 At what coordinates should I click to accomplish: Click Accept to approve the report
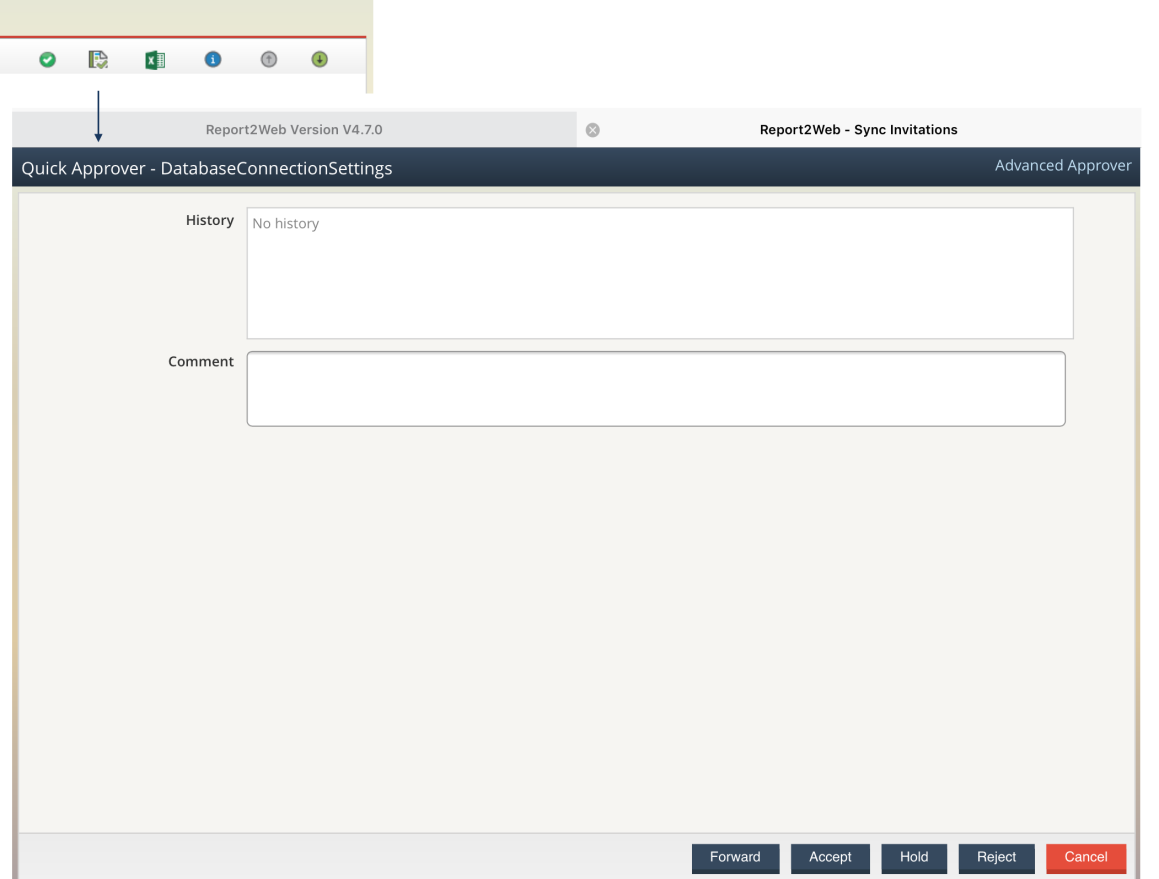pos(830,857)
